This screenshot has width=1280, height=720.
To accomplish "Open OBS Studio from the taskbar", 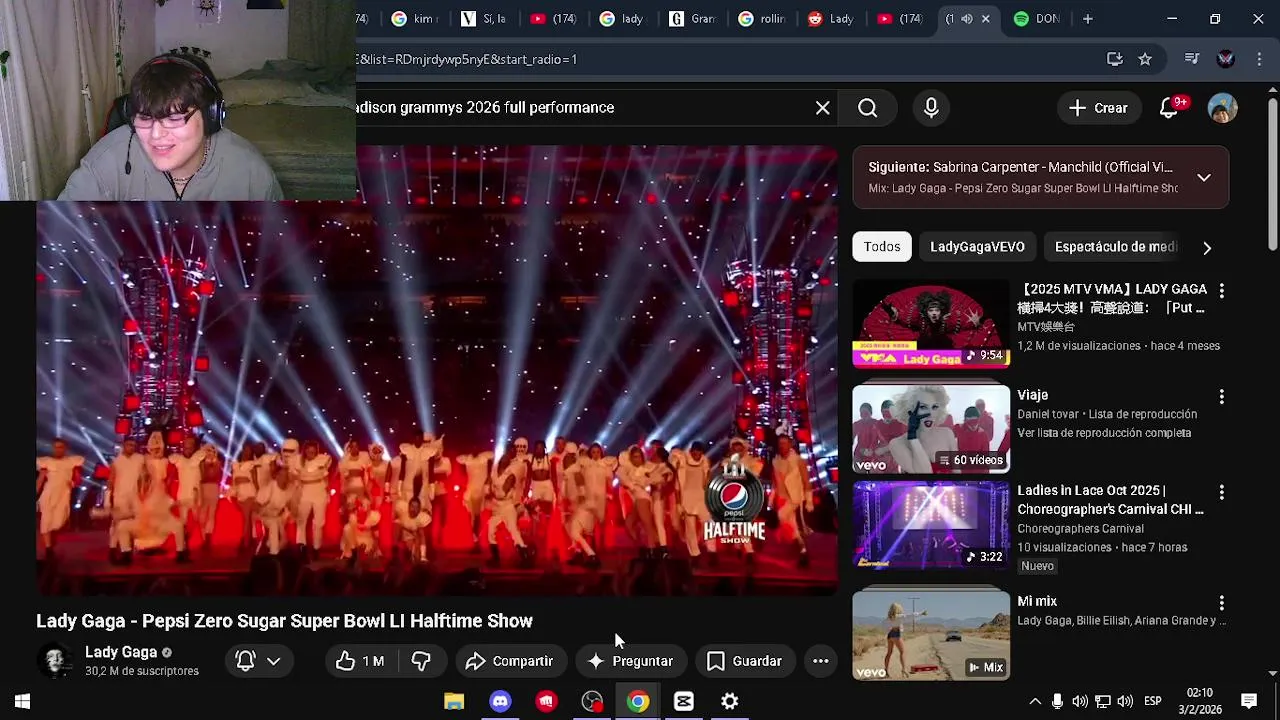I will coord(592,701).
